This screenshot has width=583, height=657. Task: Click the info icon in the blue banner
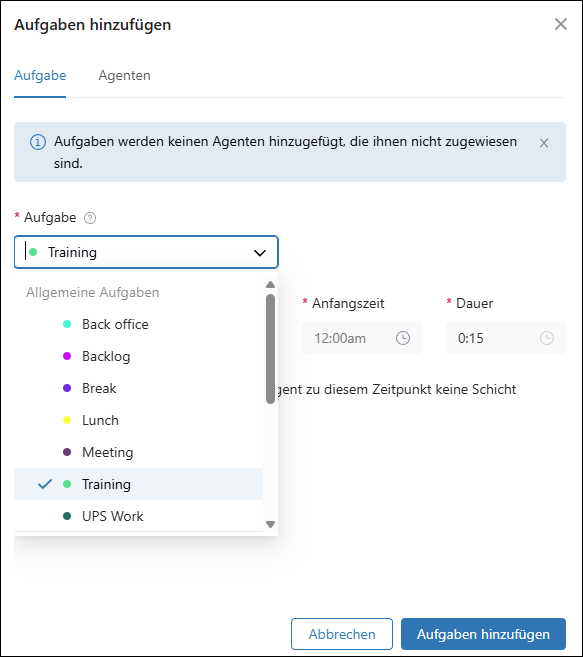[38, 142]
